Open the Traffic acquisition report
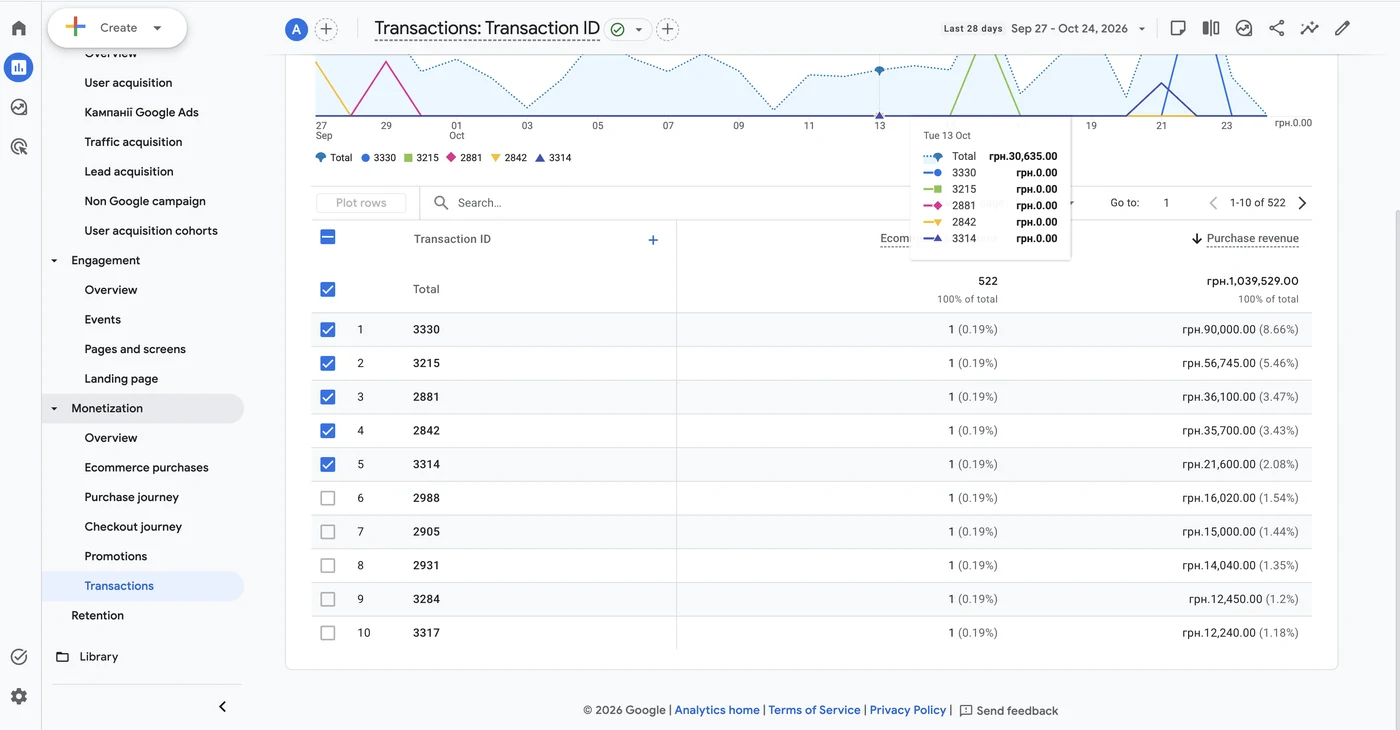Viewport: 1400px width, 730px height. coord(133,142)
